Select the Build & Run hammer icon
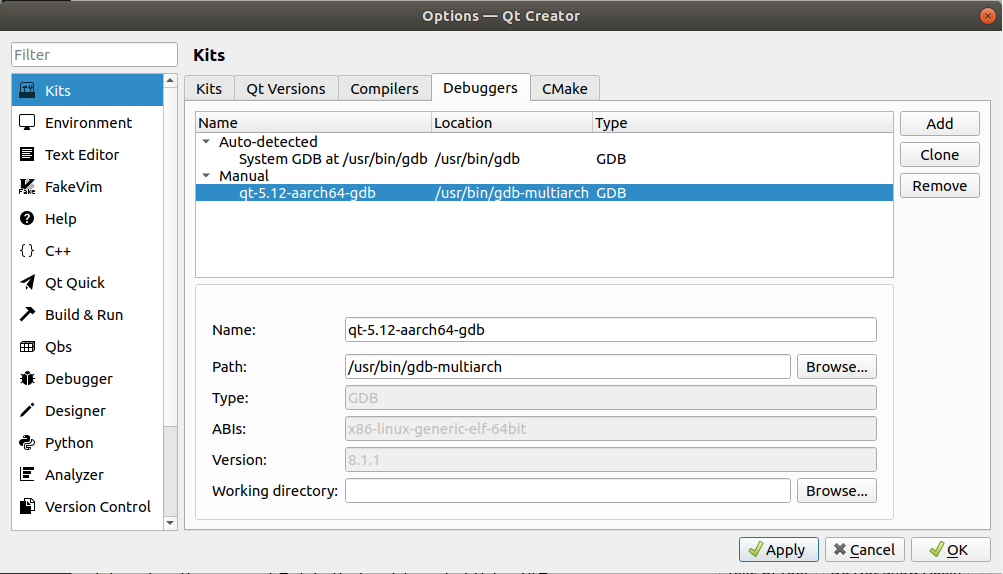 click(28, 315)
